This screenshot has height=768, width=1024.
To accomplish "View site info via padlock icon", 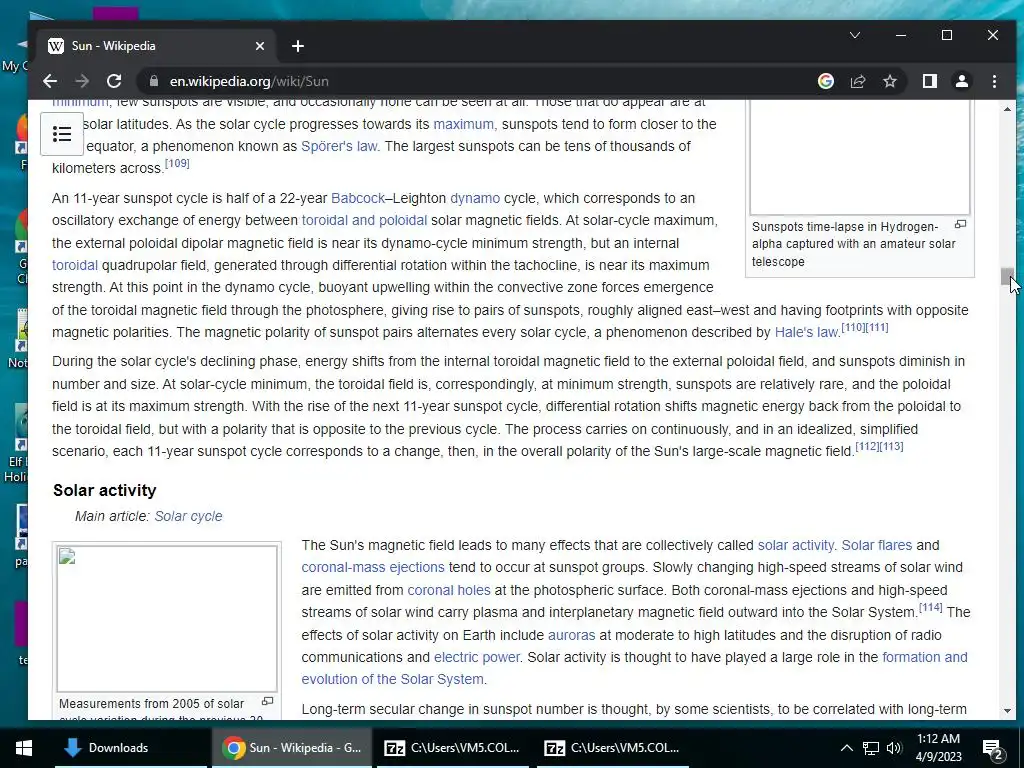I will [154, 81].
